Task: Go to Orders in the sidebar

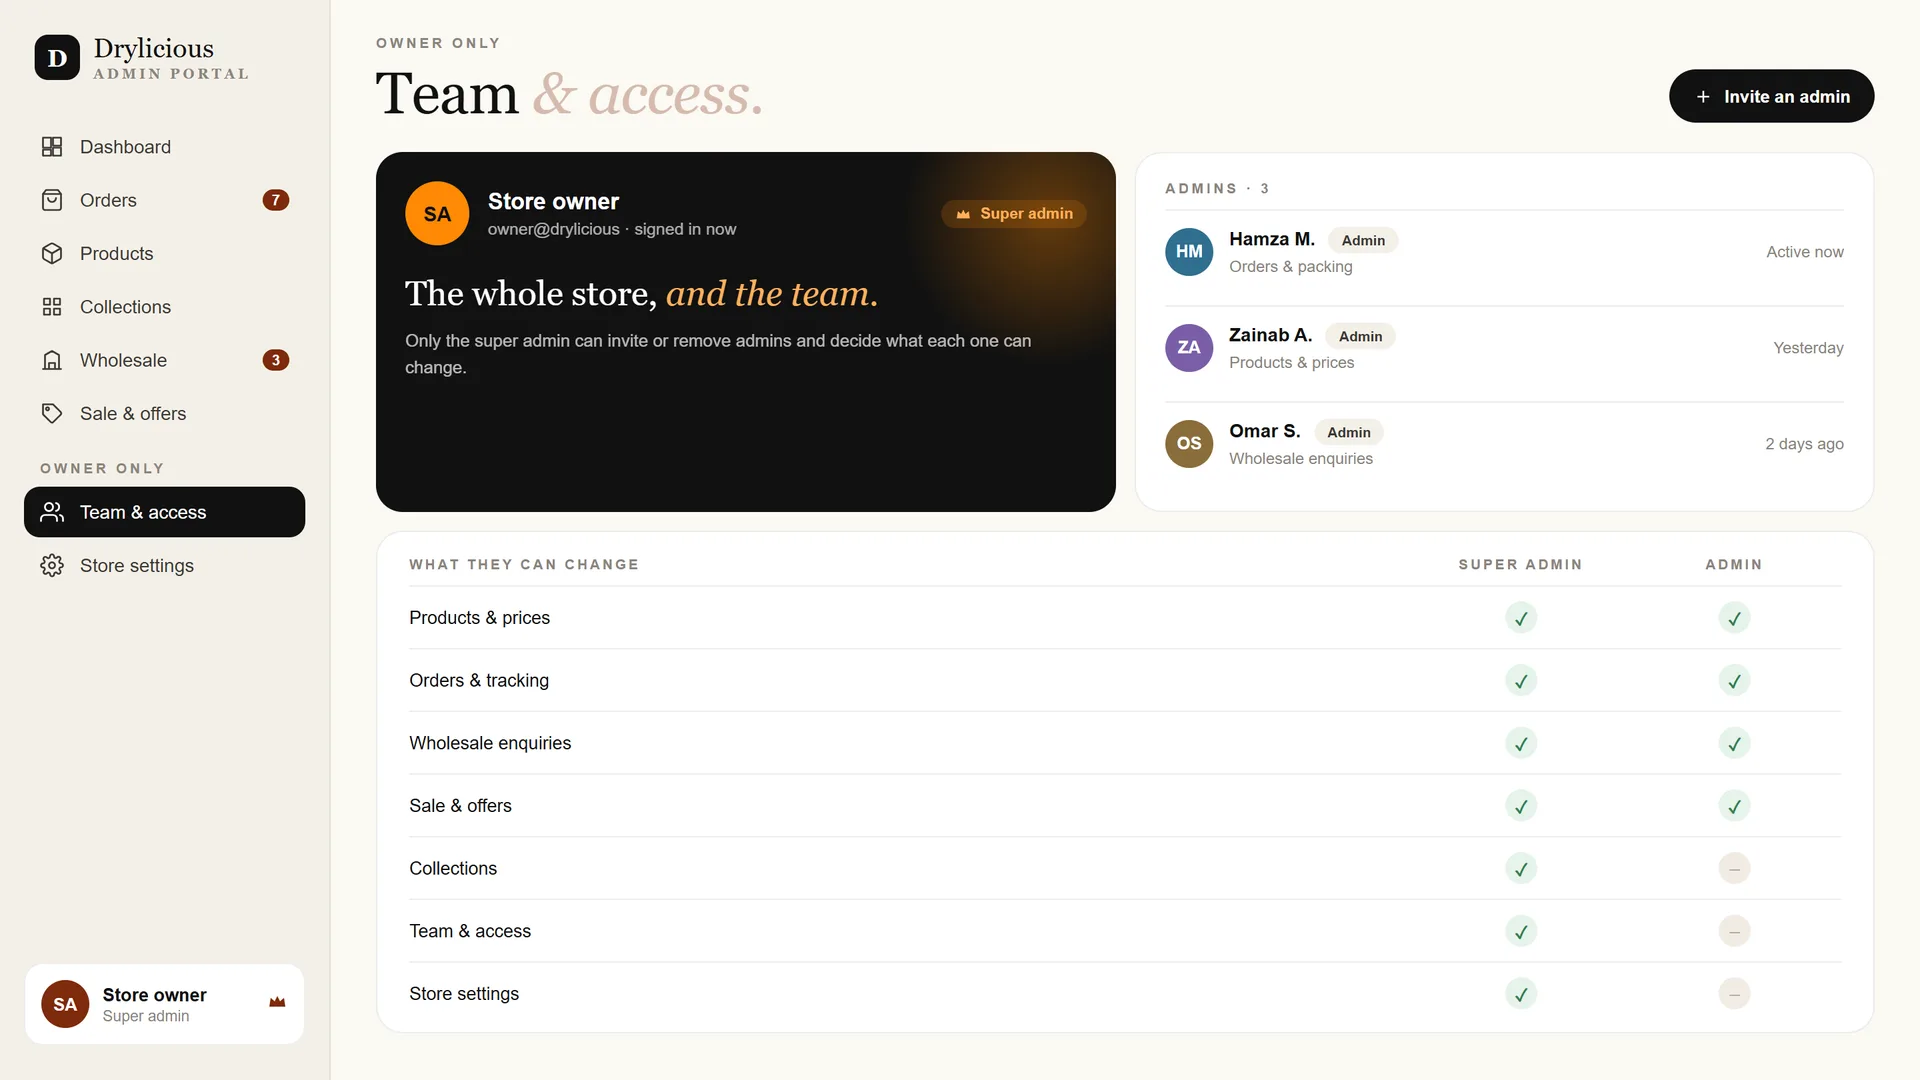Action: [164, 200]
